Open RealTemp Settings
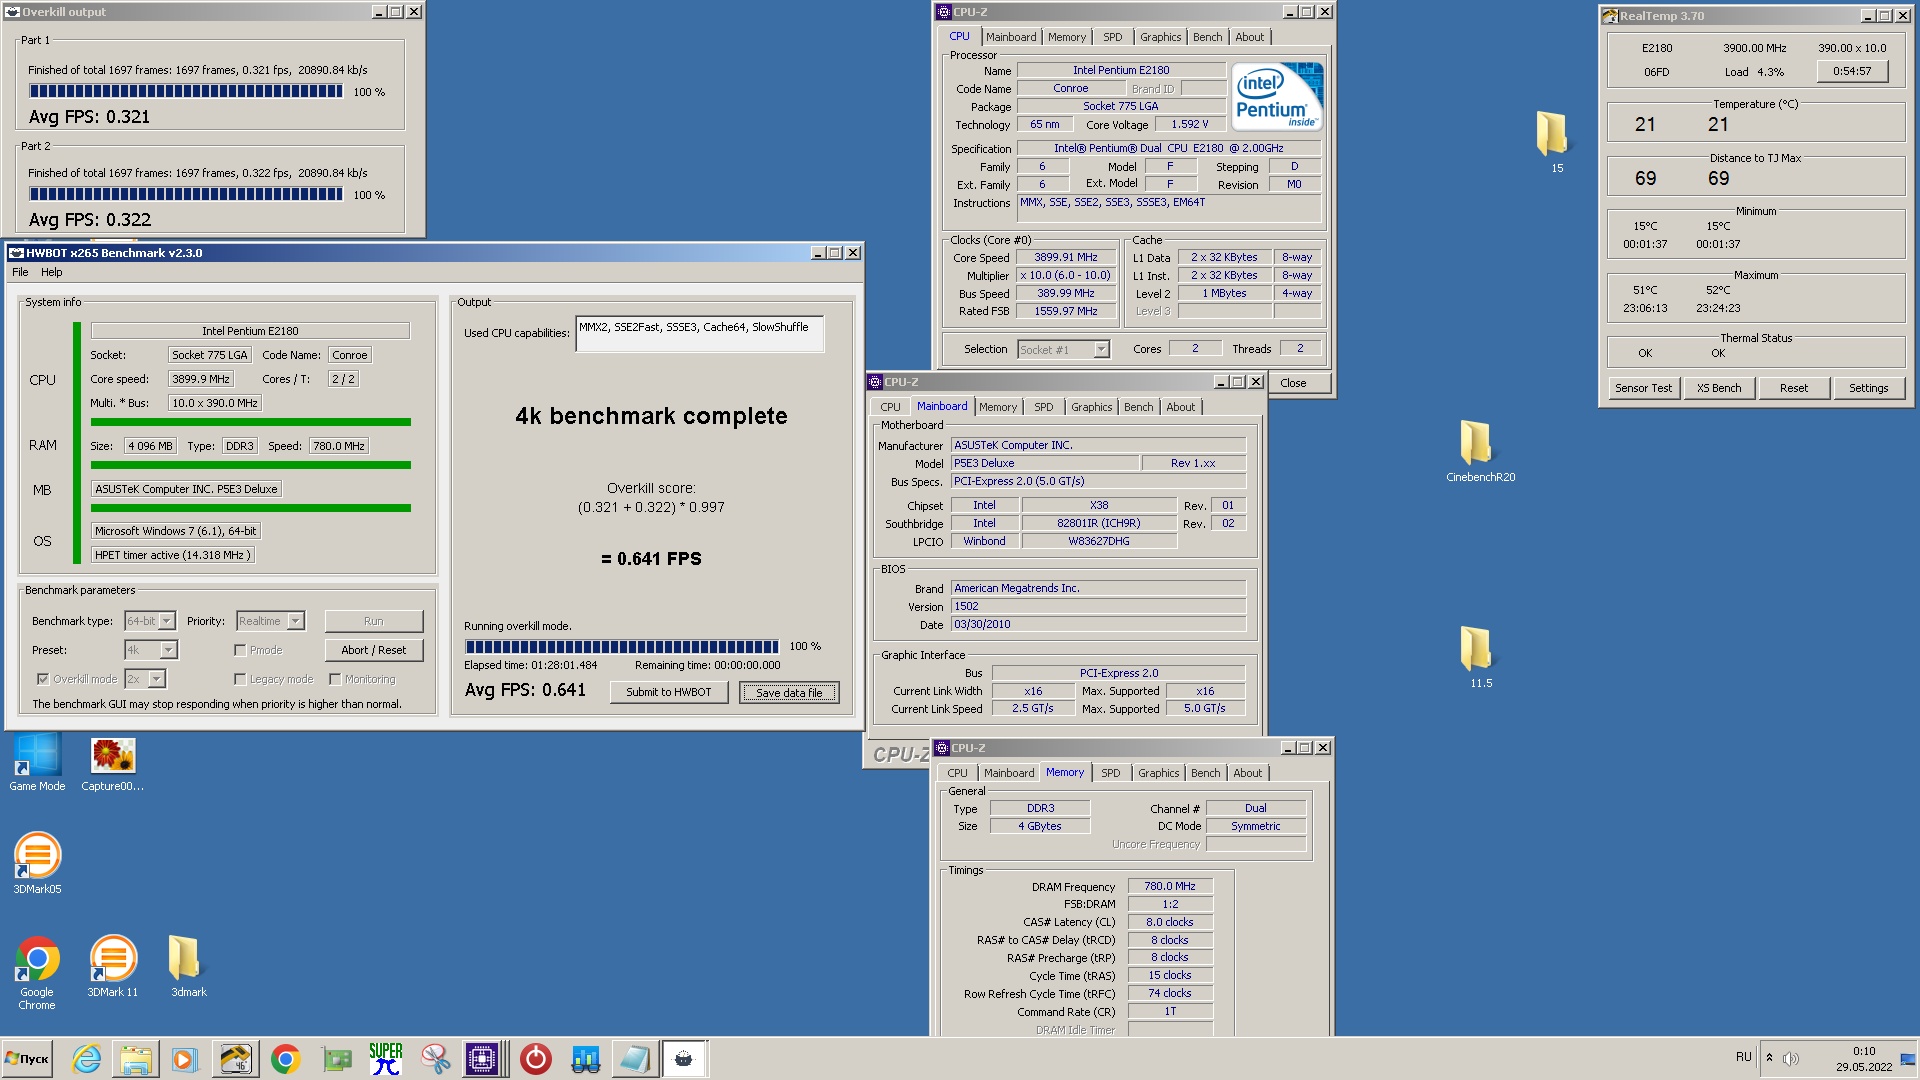1920x1080 pixels. (x=1868, y=388)
